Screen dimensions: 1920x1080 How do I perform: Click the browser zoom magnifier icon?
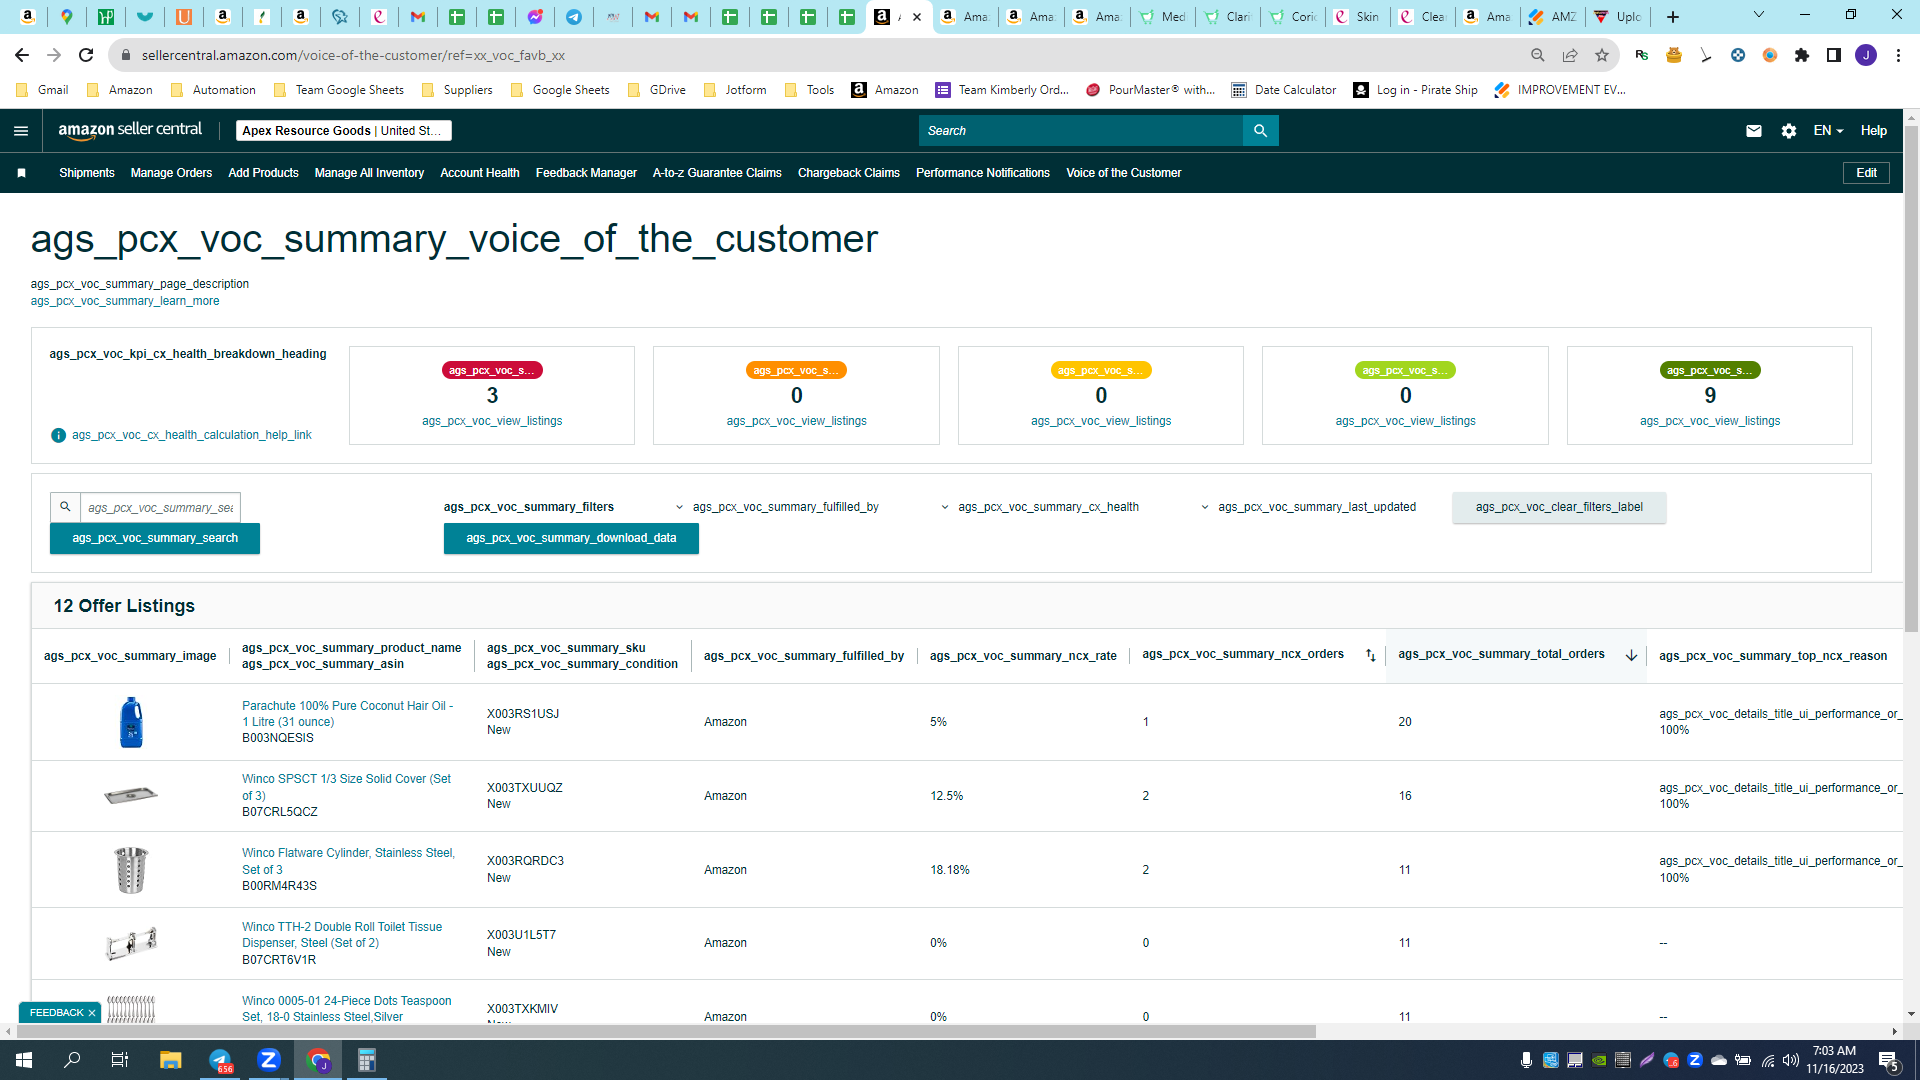(x=1538, y=55)
